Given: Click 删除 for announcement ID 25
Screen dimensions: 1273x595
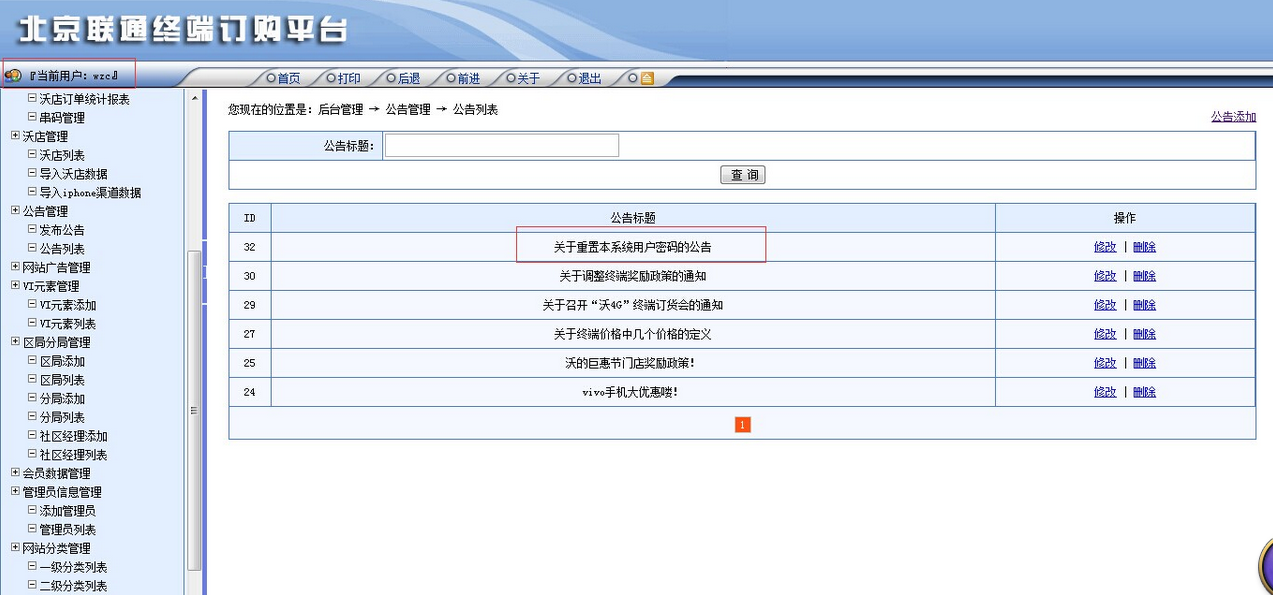Looking at the screenshot, I should click(1144, 363).
